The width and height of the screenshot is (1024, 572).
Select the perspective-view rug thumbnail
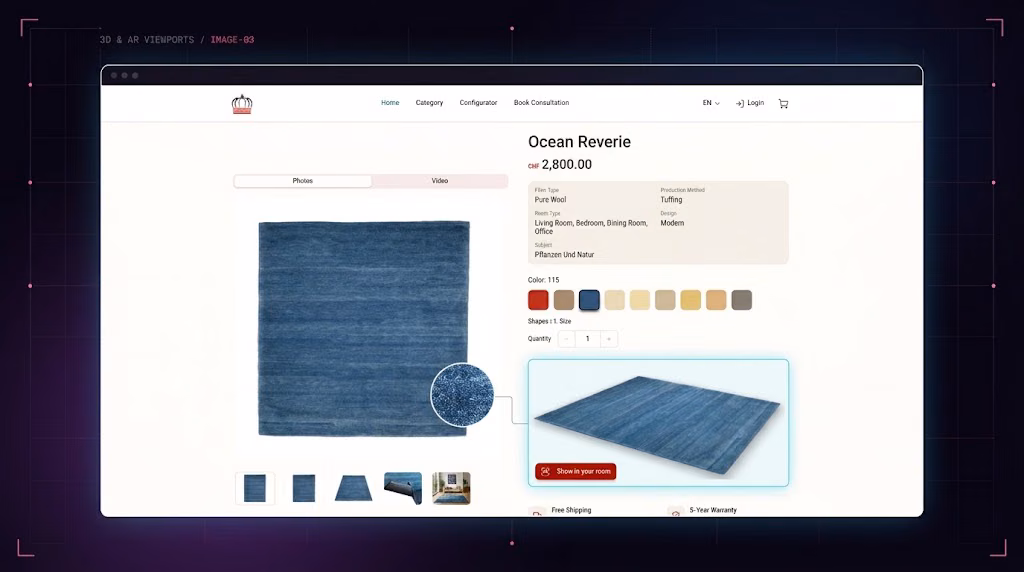point(353,488)
